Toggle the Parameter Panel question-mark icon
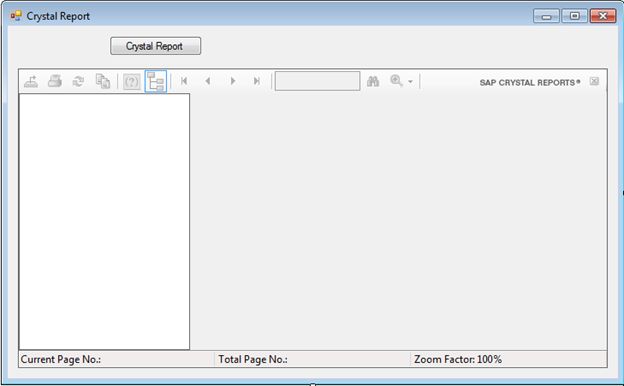Screen dimensions: 624x386 click(132, 82)
